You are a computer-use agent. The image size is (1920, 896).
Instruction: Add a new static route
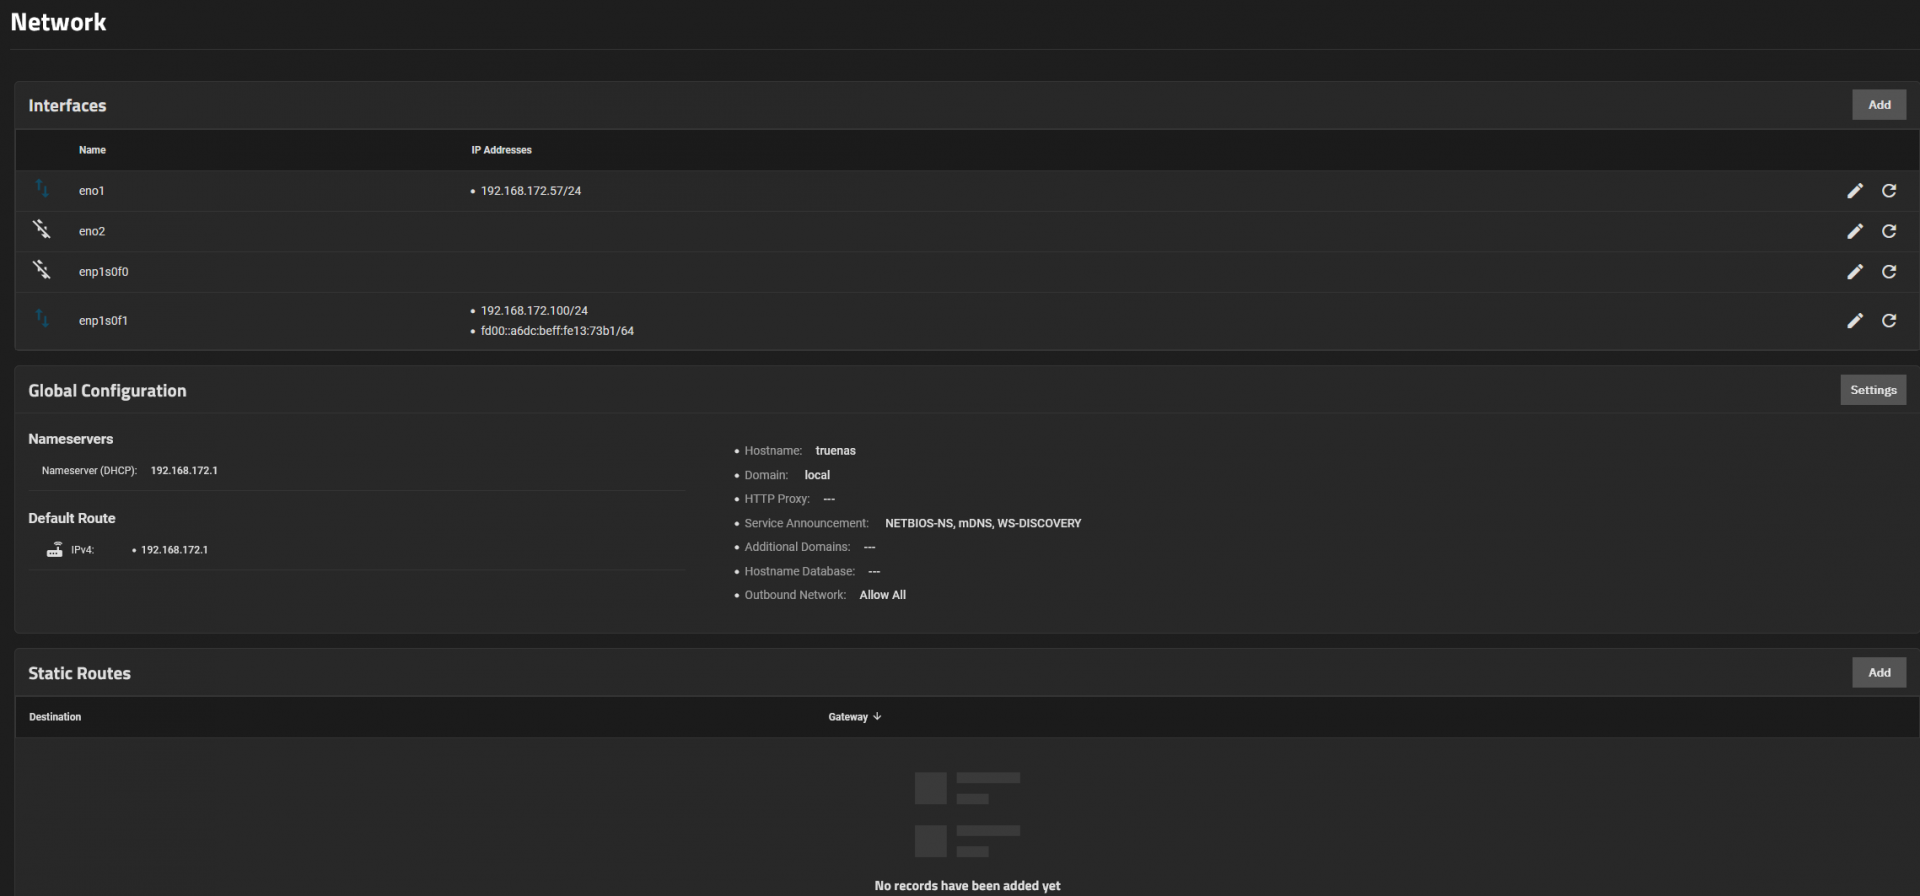pyautogui.click(x=1878, y=673)
